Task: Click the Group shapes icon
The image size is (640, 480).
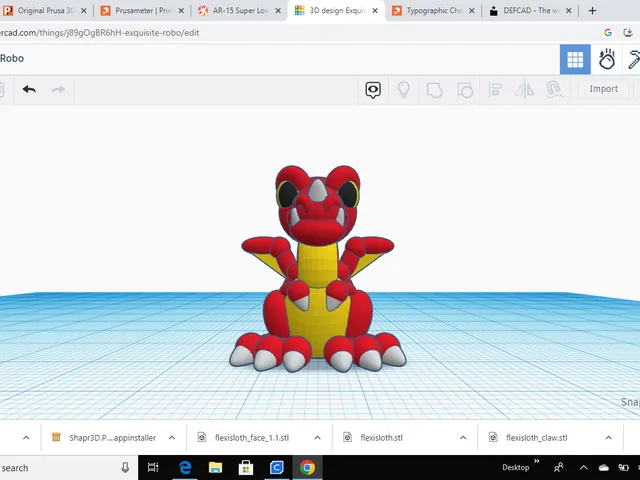Action: coord(434,90)
